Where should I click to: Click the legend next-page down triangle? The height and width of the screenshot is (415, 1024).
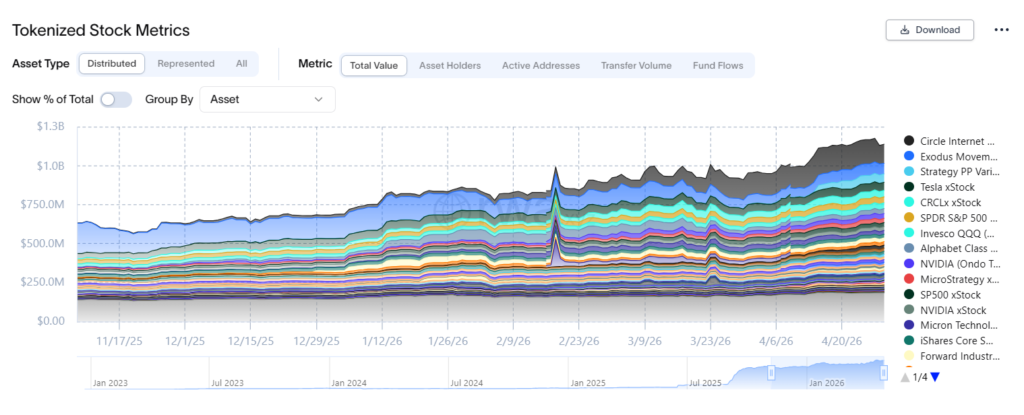pyautogui.click(x=935, y=377)
